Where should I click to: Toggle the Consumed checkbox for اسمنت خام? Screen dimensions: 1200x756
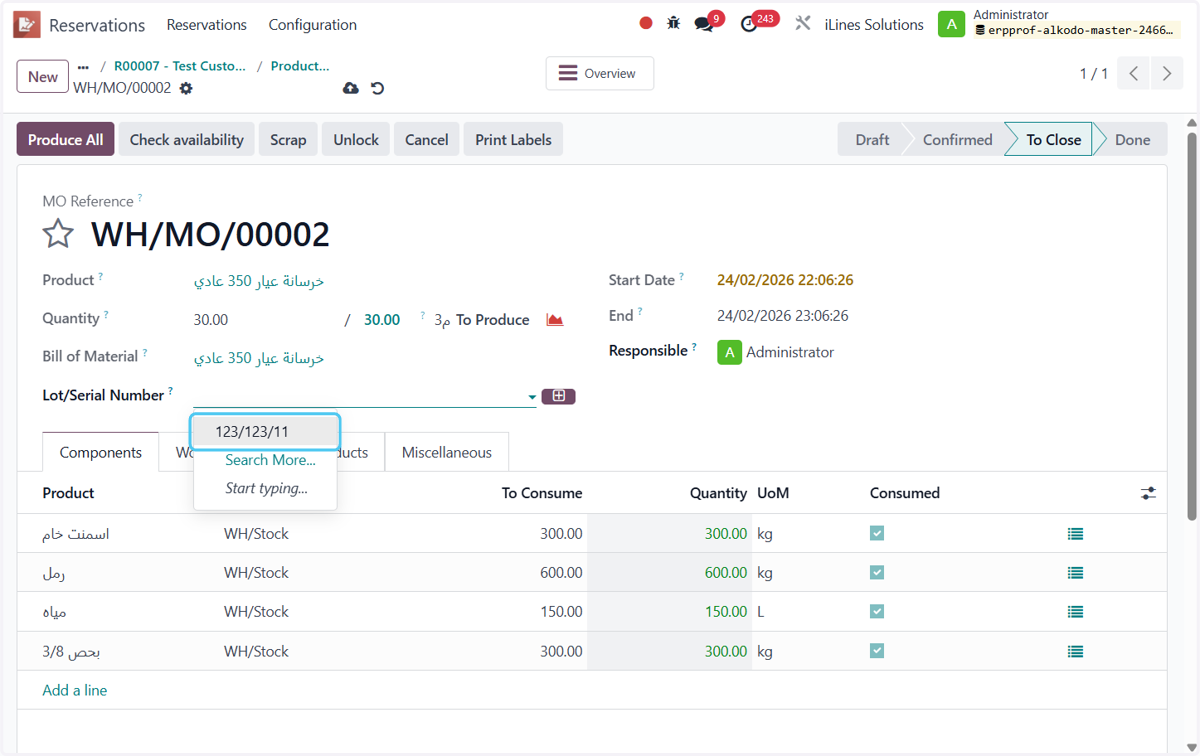[877, 533]
